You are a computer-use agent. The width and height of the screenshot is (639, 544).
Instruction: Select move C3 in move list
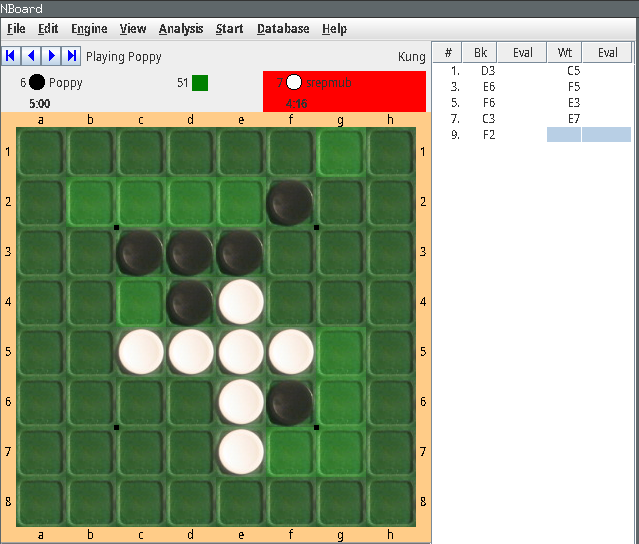coord(488,119)
